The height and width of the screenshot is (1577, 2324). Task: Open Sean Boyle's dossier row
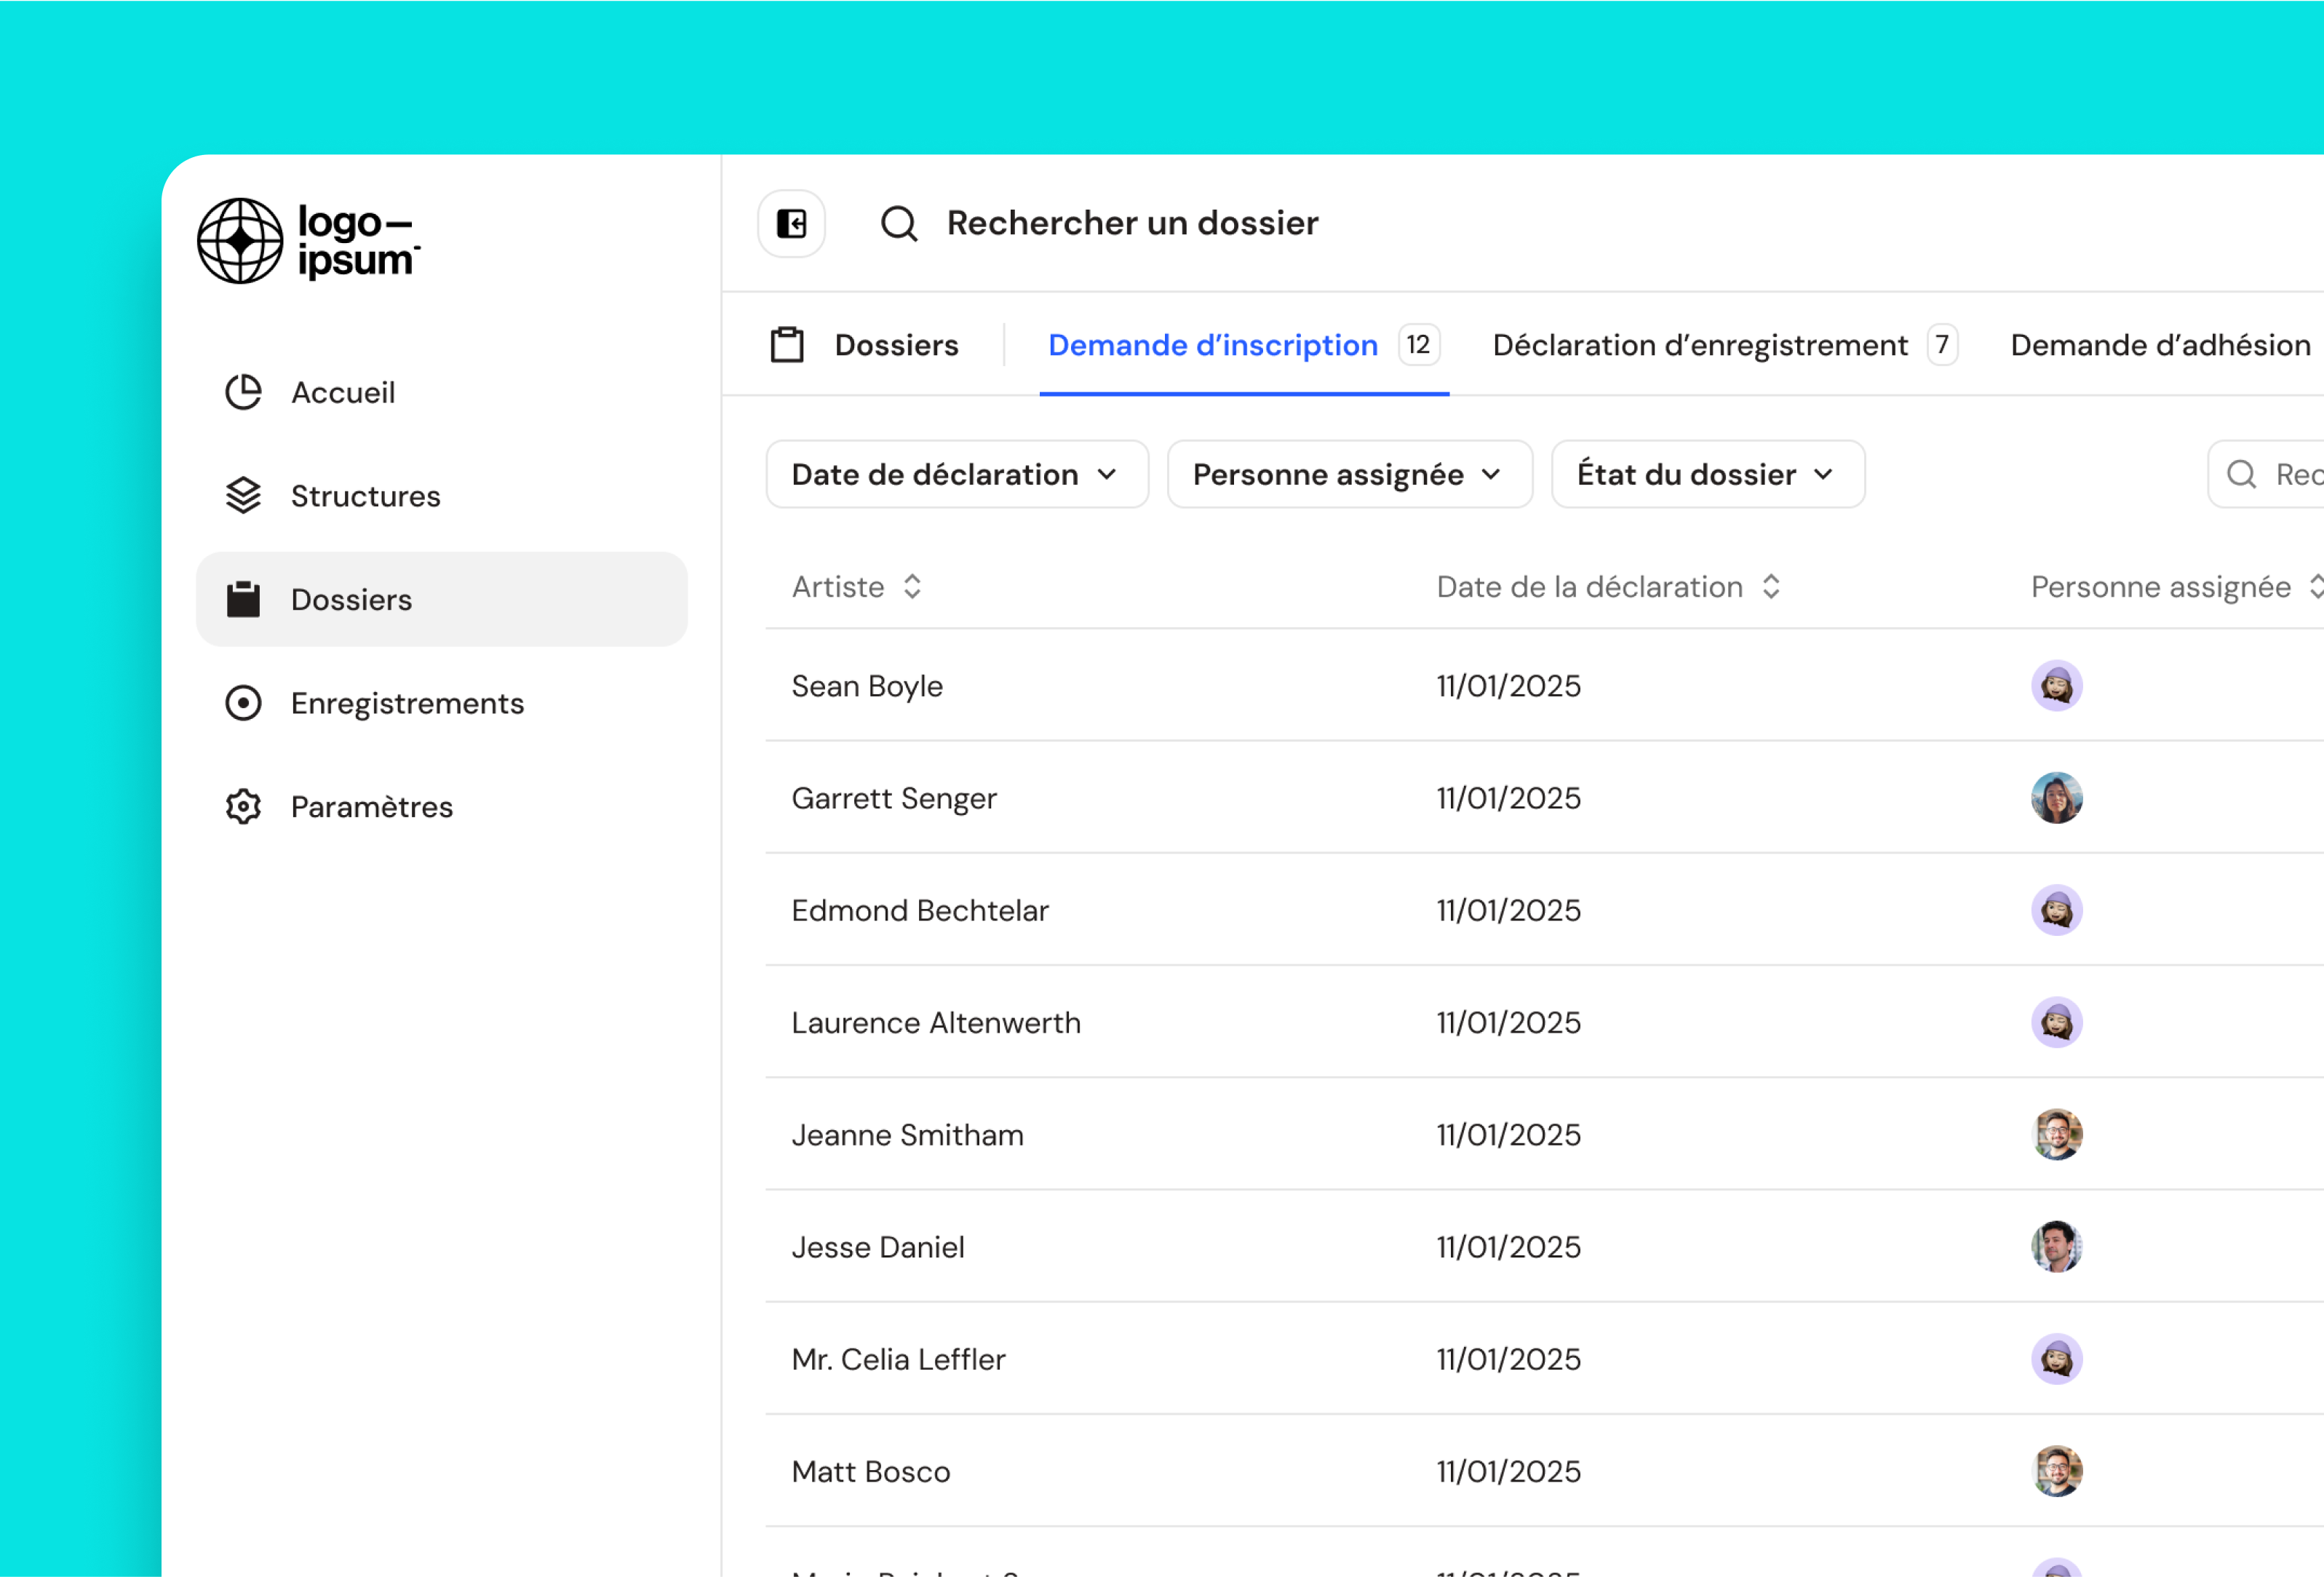pyautogui.click(x=867, y=686)
